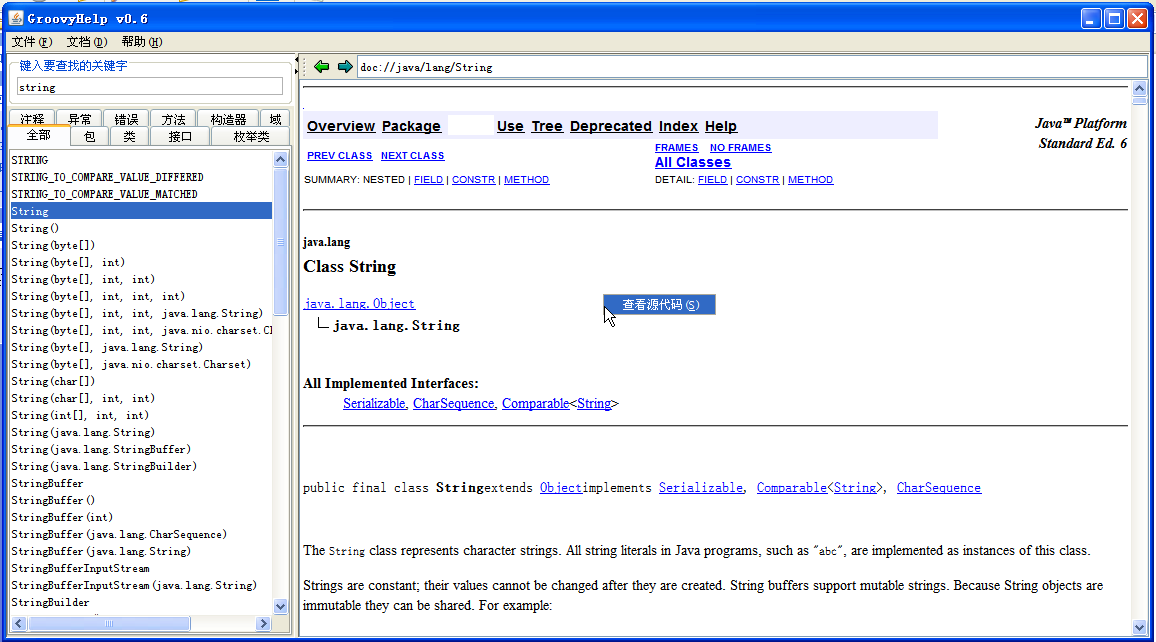Select the 全部 tab
This screenshot has width=1156, height=642.
click(x=39, y=135)
